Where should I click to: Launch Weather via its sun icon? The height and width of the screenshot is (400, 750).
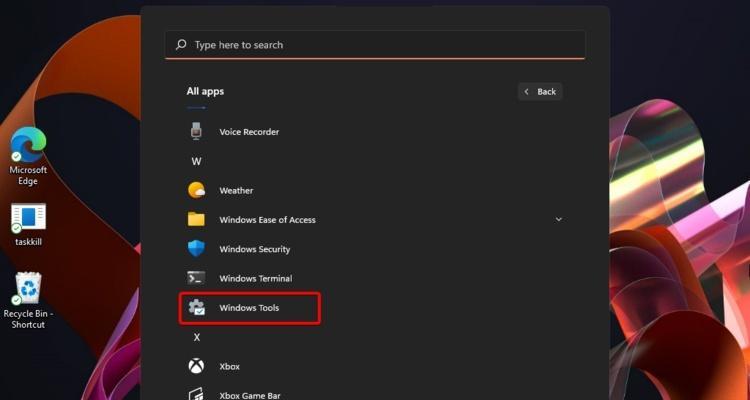pos(196,190)
